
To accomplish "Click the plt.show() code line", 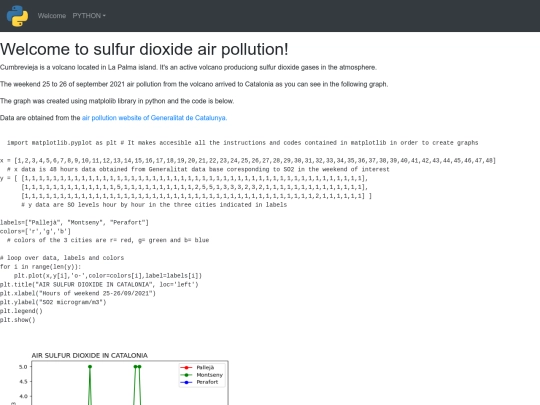I will click(18, 320).
